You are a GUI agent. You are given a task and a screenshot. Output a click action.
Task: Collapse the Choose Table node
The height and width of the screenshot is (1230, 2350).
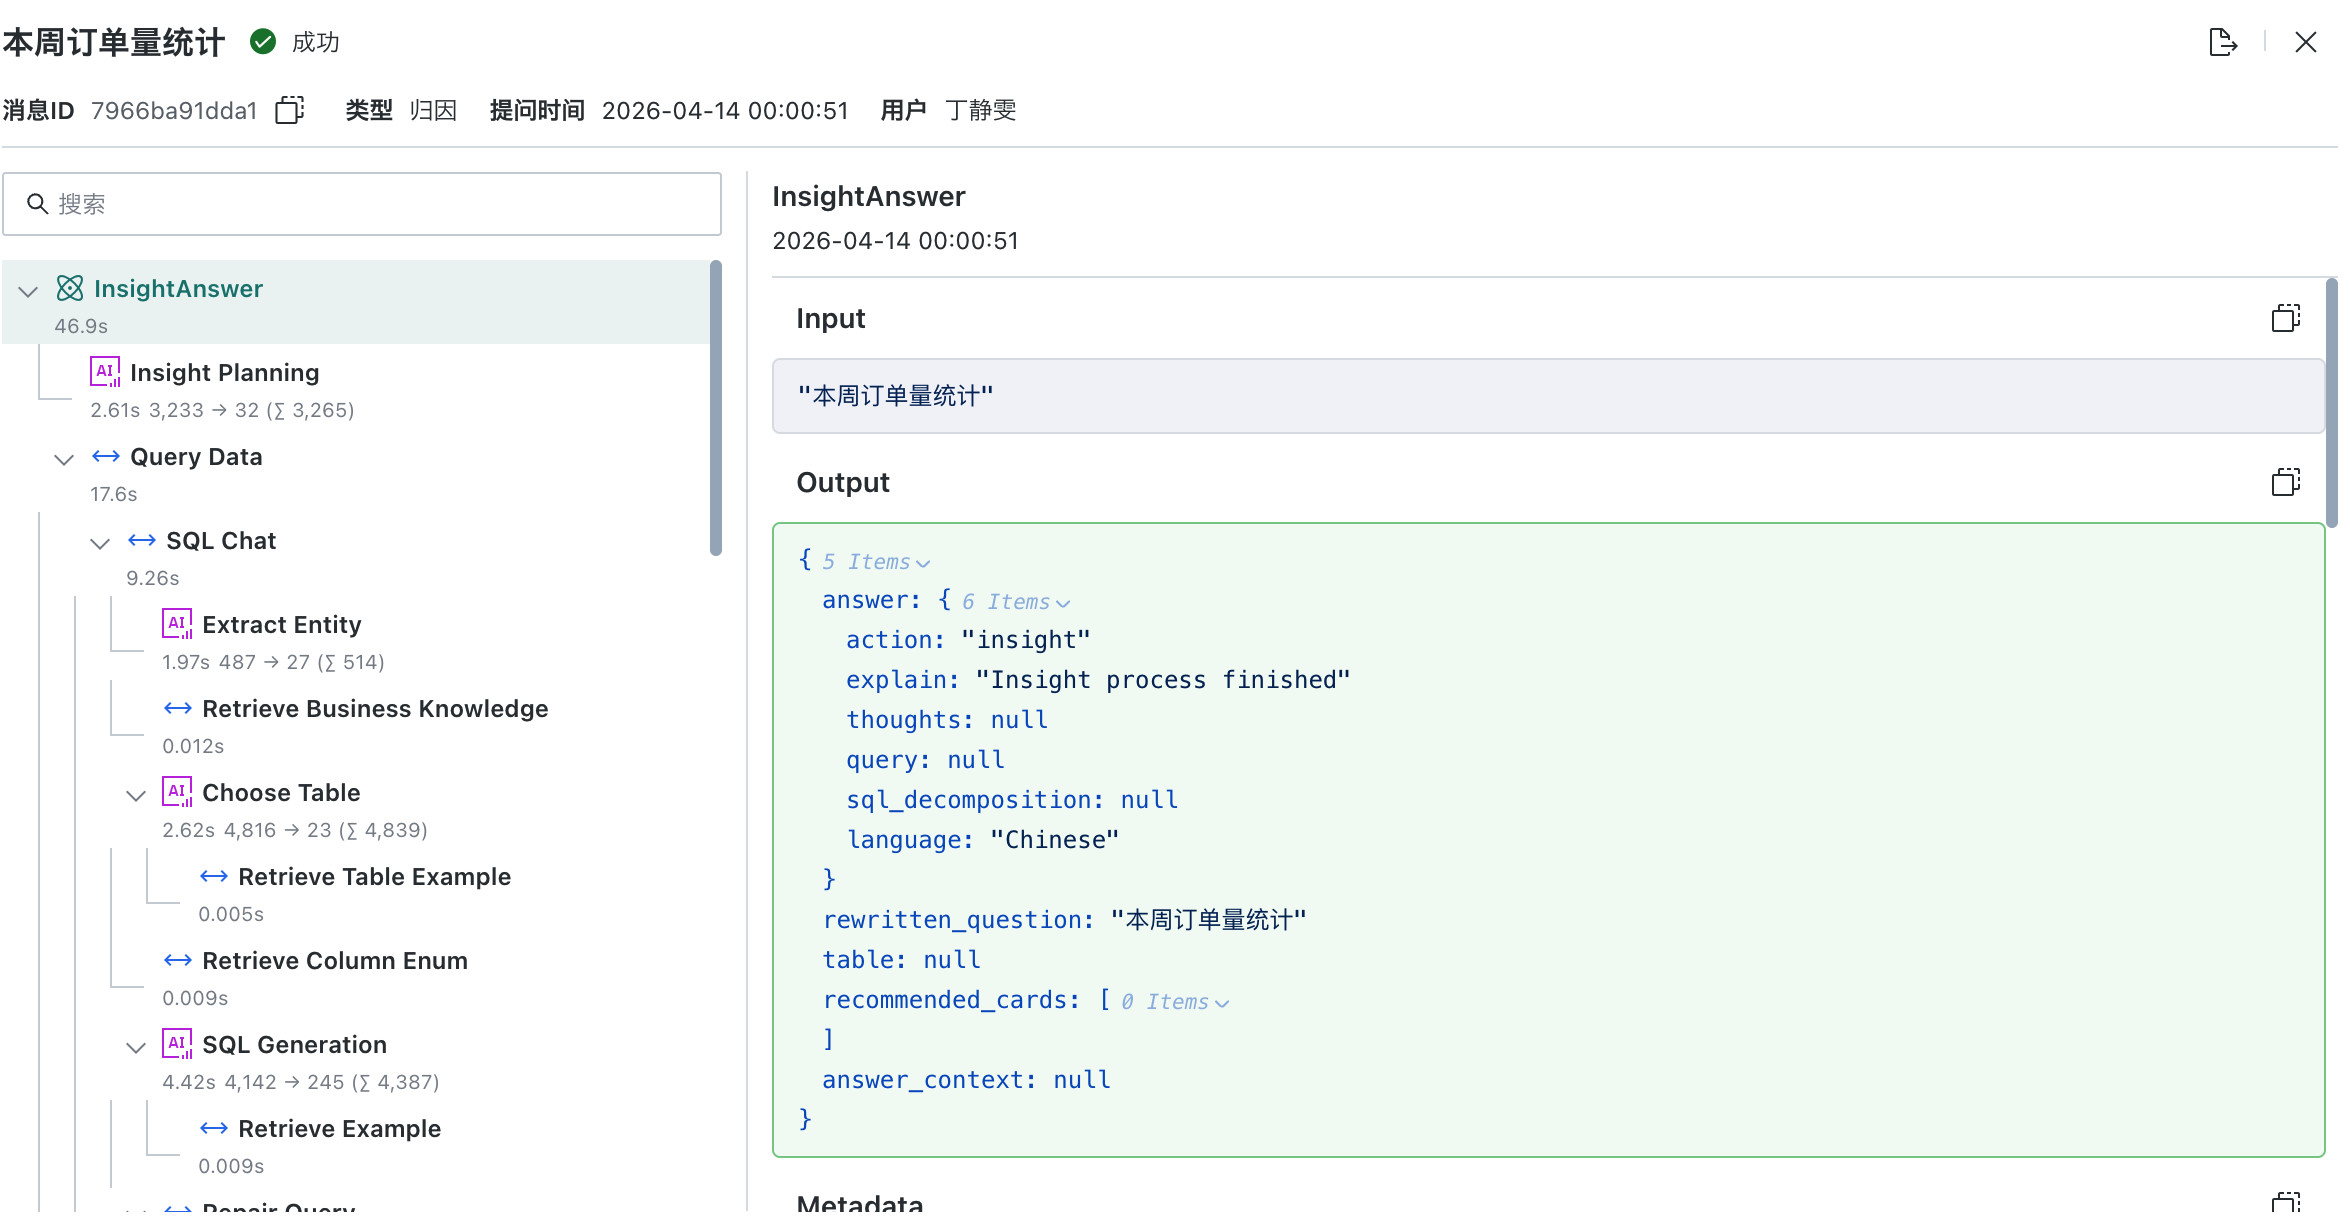pos(136,795)
